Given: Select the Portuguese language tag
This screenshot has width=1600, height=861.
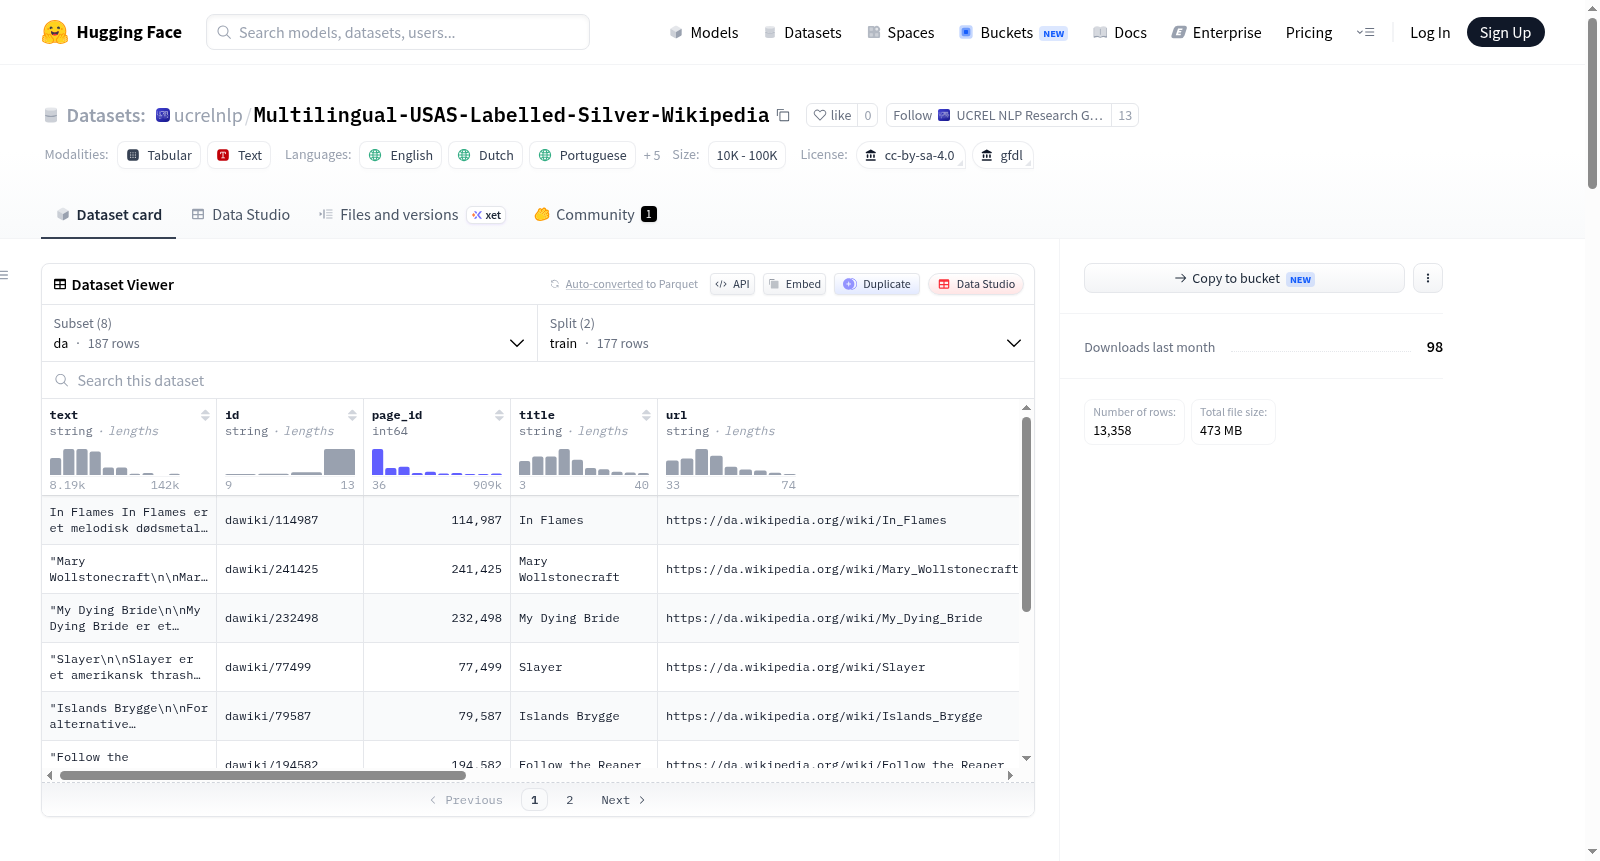Looking at the screenshot, I should (x=583, y=155).
